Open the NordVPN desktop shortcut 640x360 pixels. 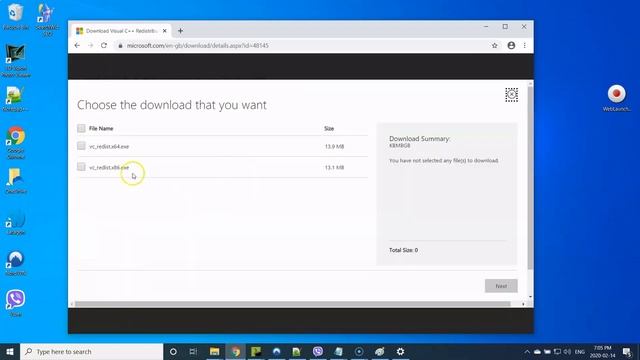[16, 263]
